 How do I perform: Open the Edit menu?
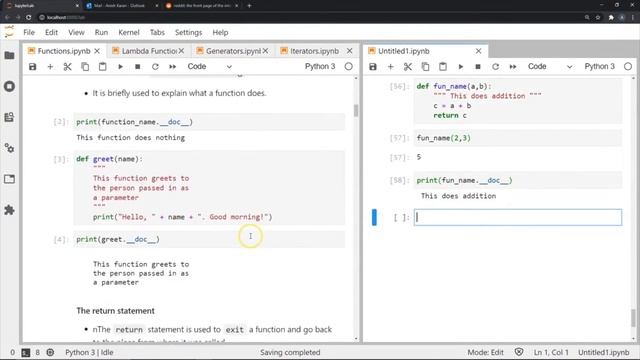(51, 32)
